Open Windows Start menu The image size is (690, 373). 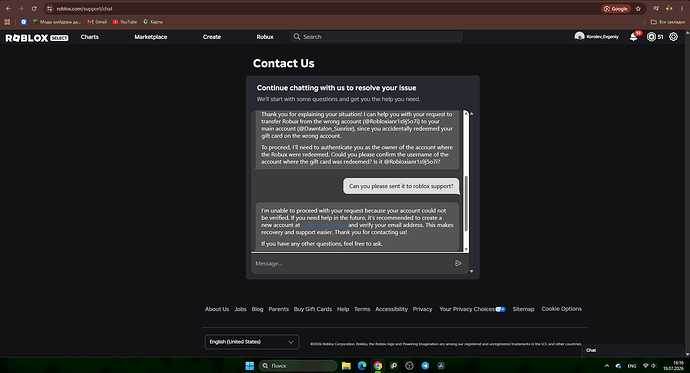point(250,366)
